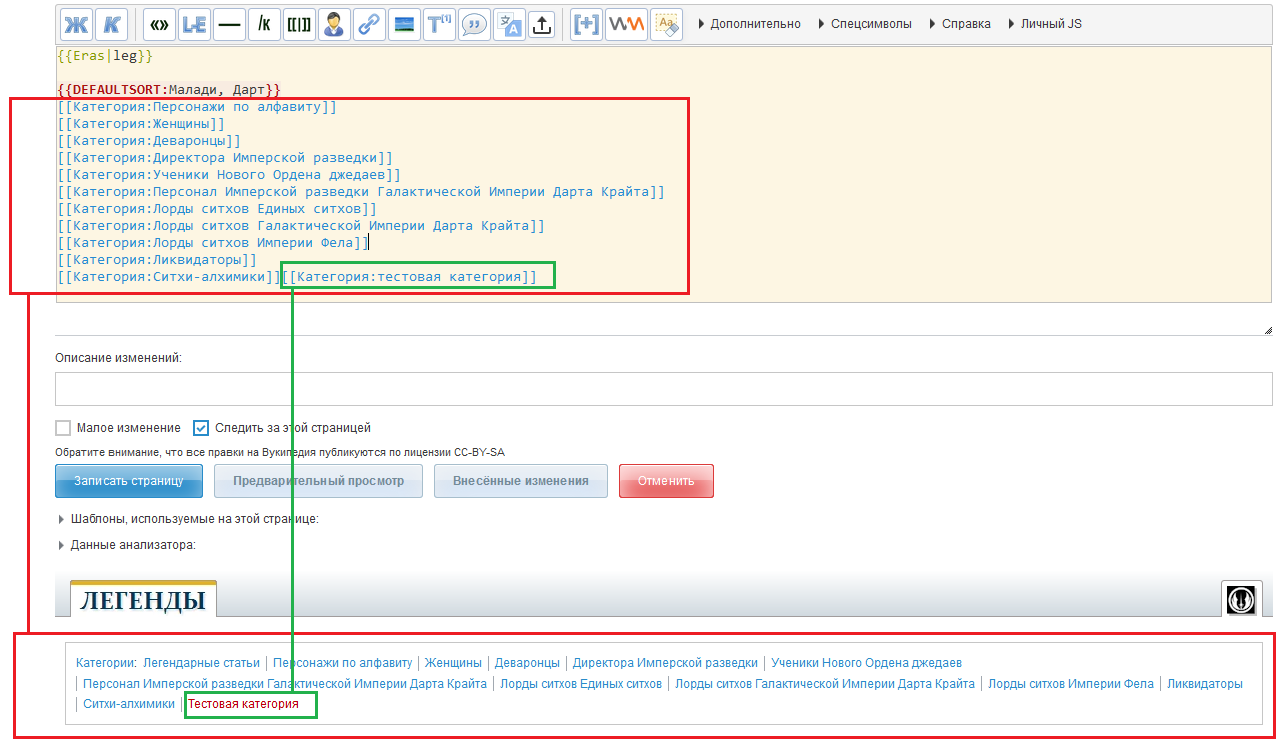The height and width of the screenshot is (749, 1284).
Task: Click [[Категория:Персонажи по алфавиту]] editor line
Action: point(197,107)
